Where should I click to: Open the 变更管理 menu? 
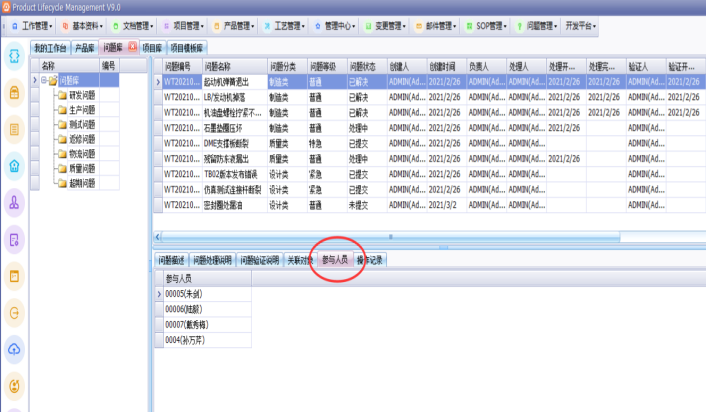(385, 26)
